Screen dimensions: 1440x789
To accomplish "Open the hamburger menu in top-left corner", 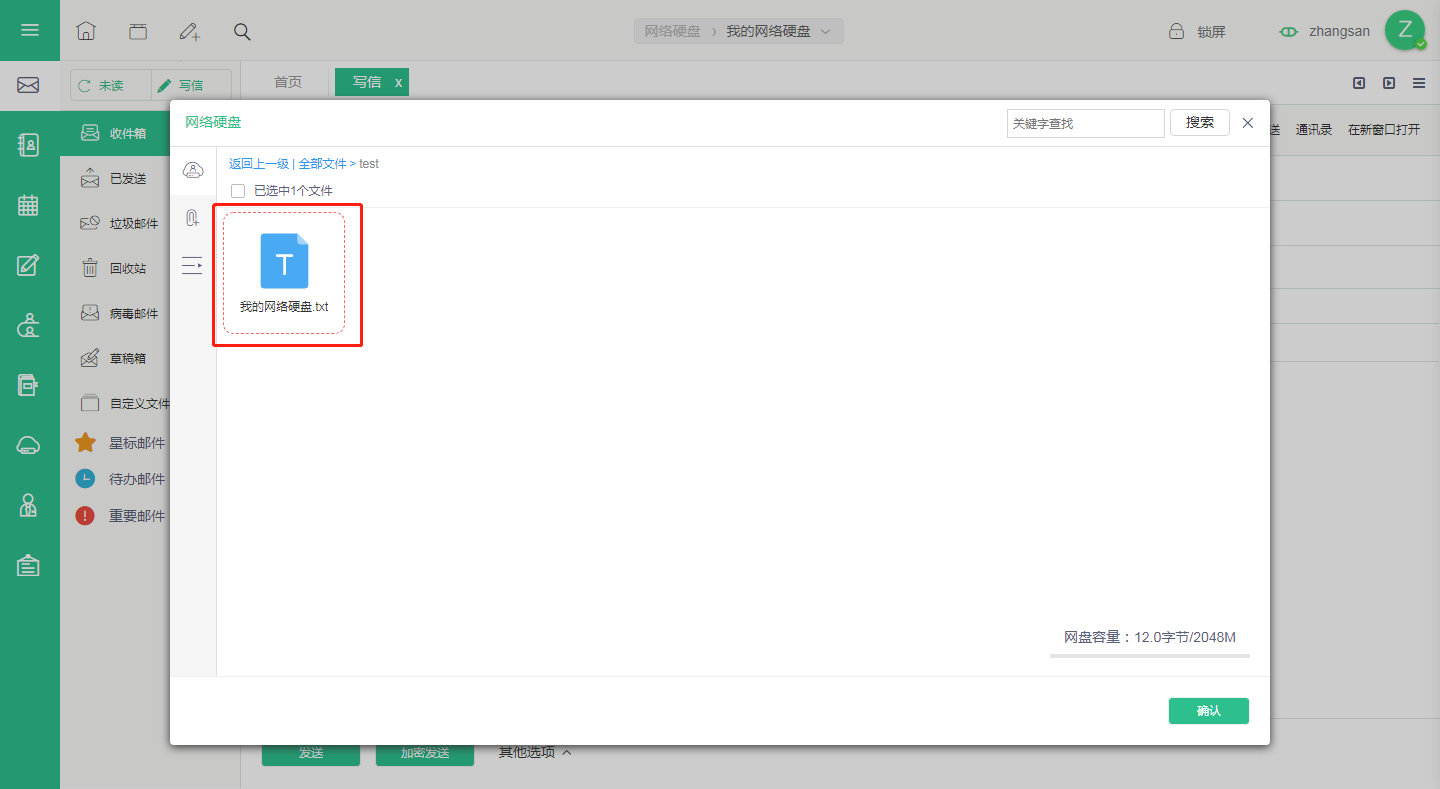I will pos(30,30).
